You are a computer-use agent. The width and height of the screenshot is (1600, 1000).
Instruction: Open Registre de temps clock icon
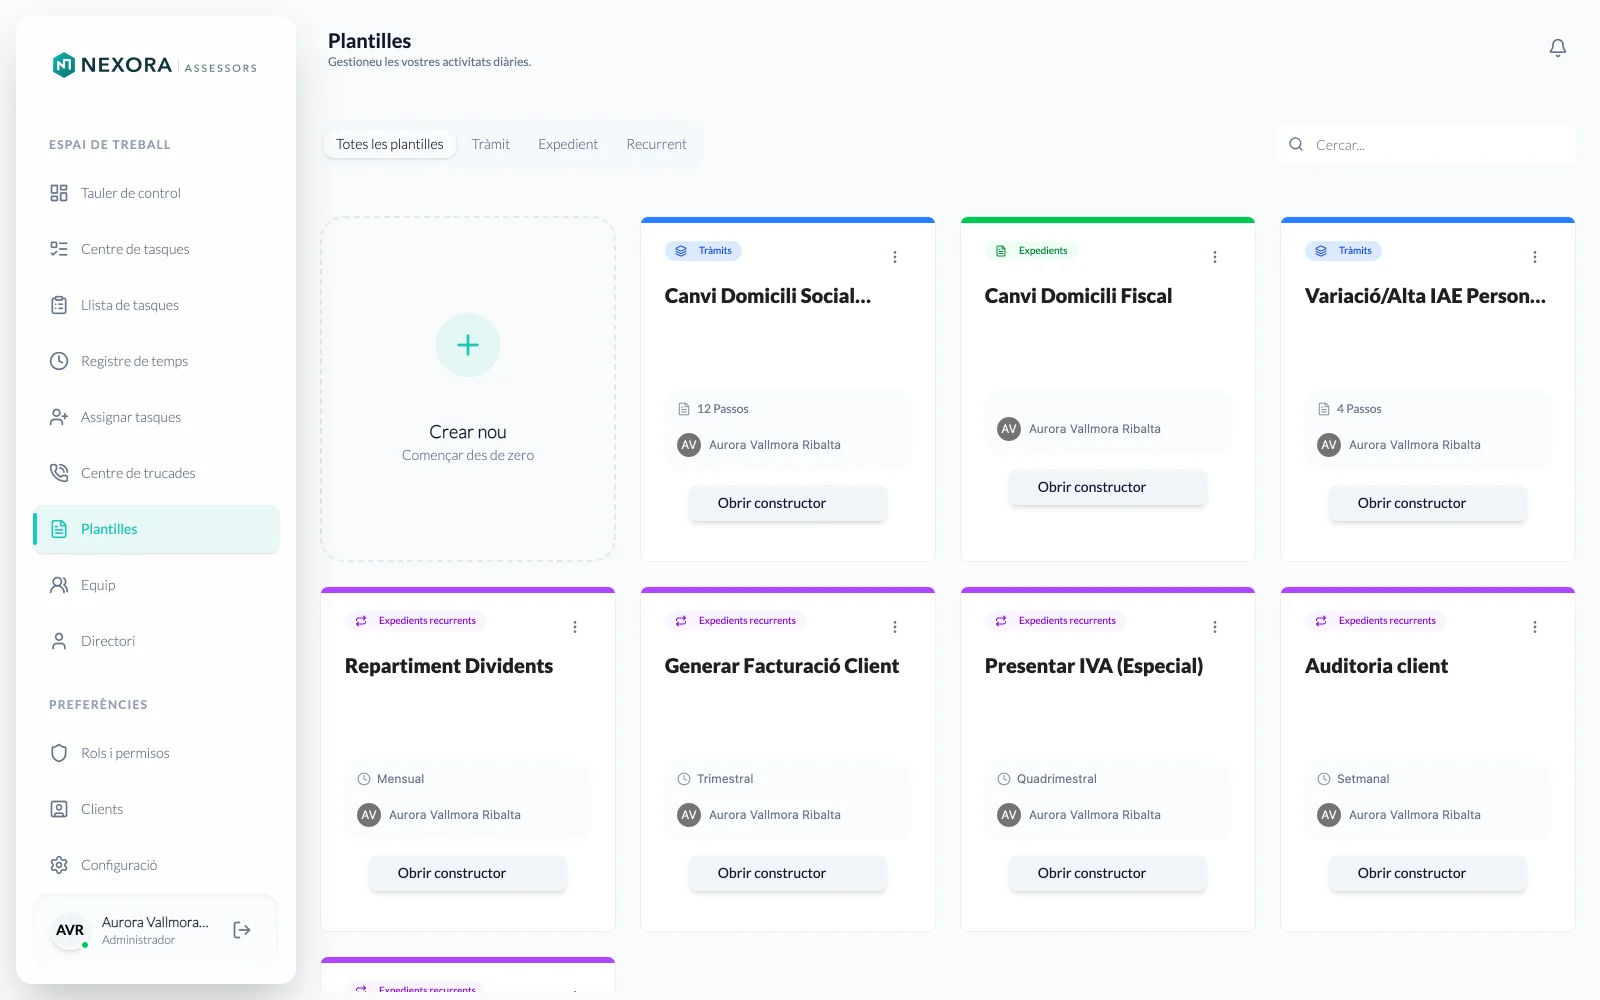pos(59,361)
